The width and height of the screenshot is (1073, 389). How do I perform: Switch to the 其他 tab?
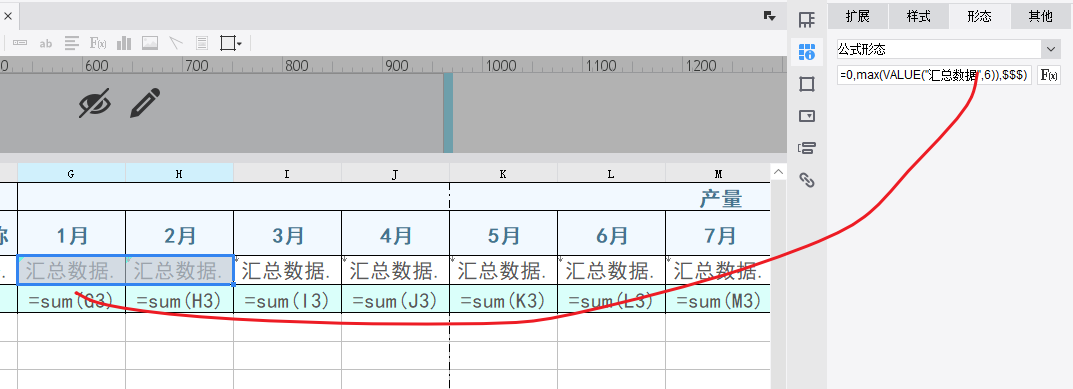pos(1041,16)
